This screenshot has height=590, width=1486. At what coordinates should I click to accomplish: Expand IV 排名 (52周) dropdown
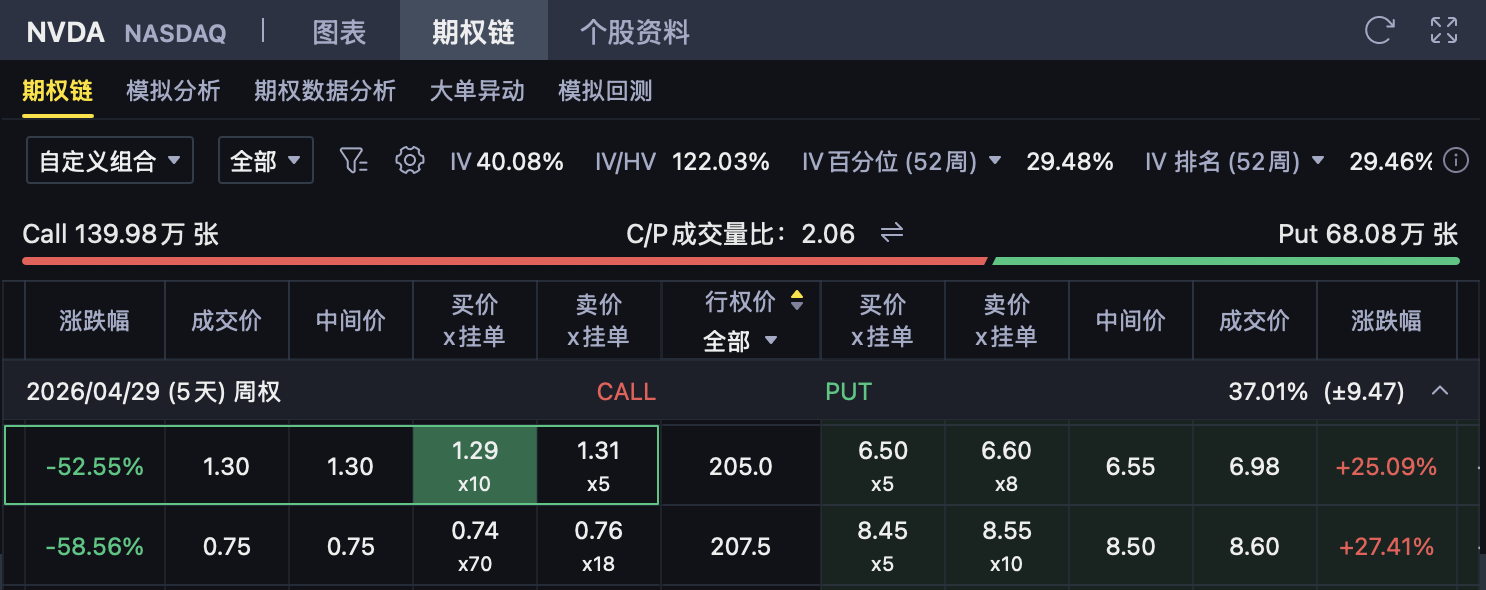click(1318, 160)
